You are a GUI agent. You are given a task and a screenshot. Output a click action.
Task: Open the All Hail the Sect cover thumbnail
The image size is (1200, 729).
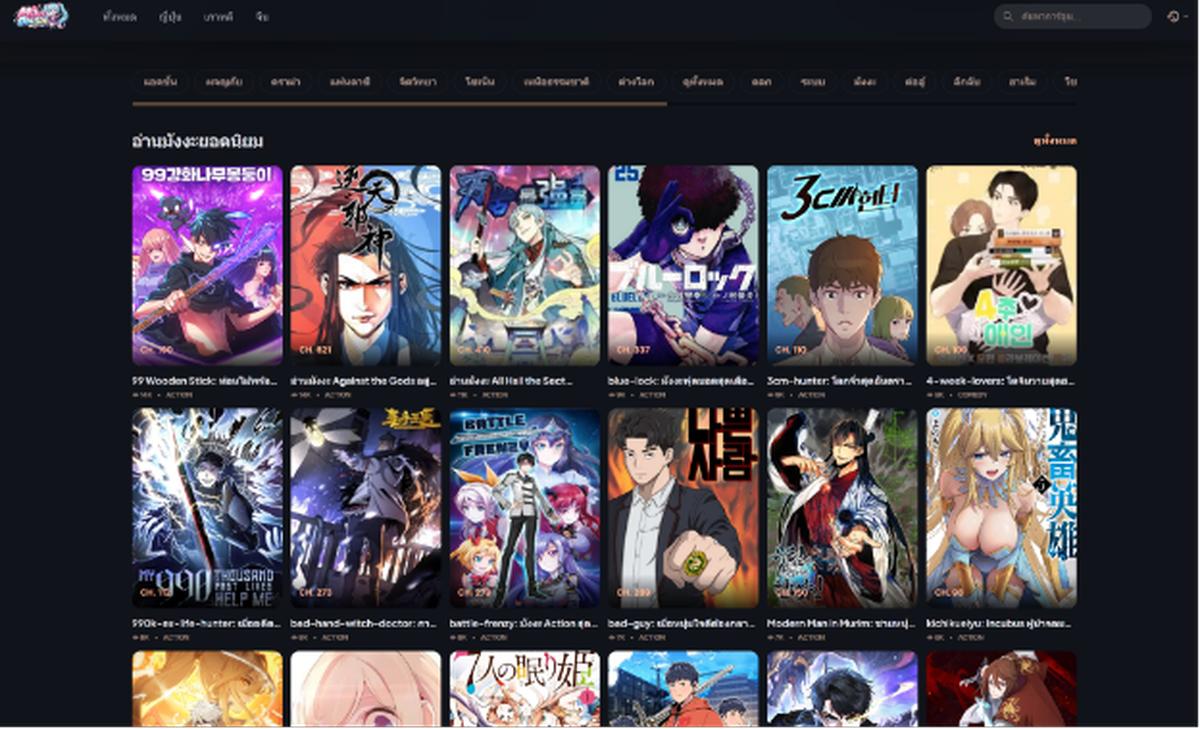pyautogui.click(x=524, y=265)
